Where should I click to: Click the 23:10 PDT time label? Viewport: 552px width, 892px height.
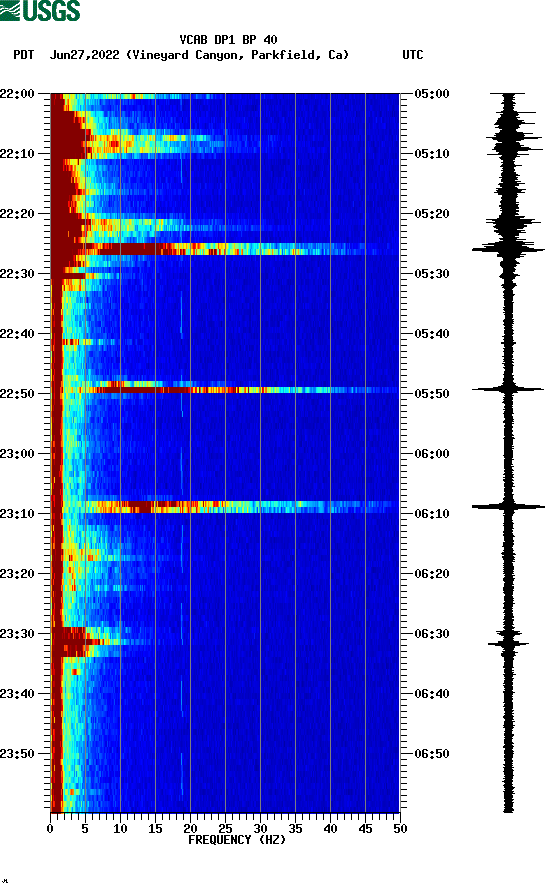pyautogui.click(x=17, y=514)
